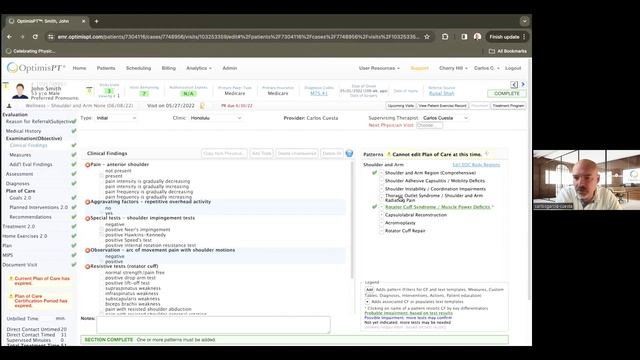The image size is (640, 360).
Task: Toggle Acromioplasty pattern checkbox
Action: pos(382,223)
